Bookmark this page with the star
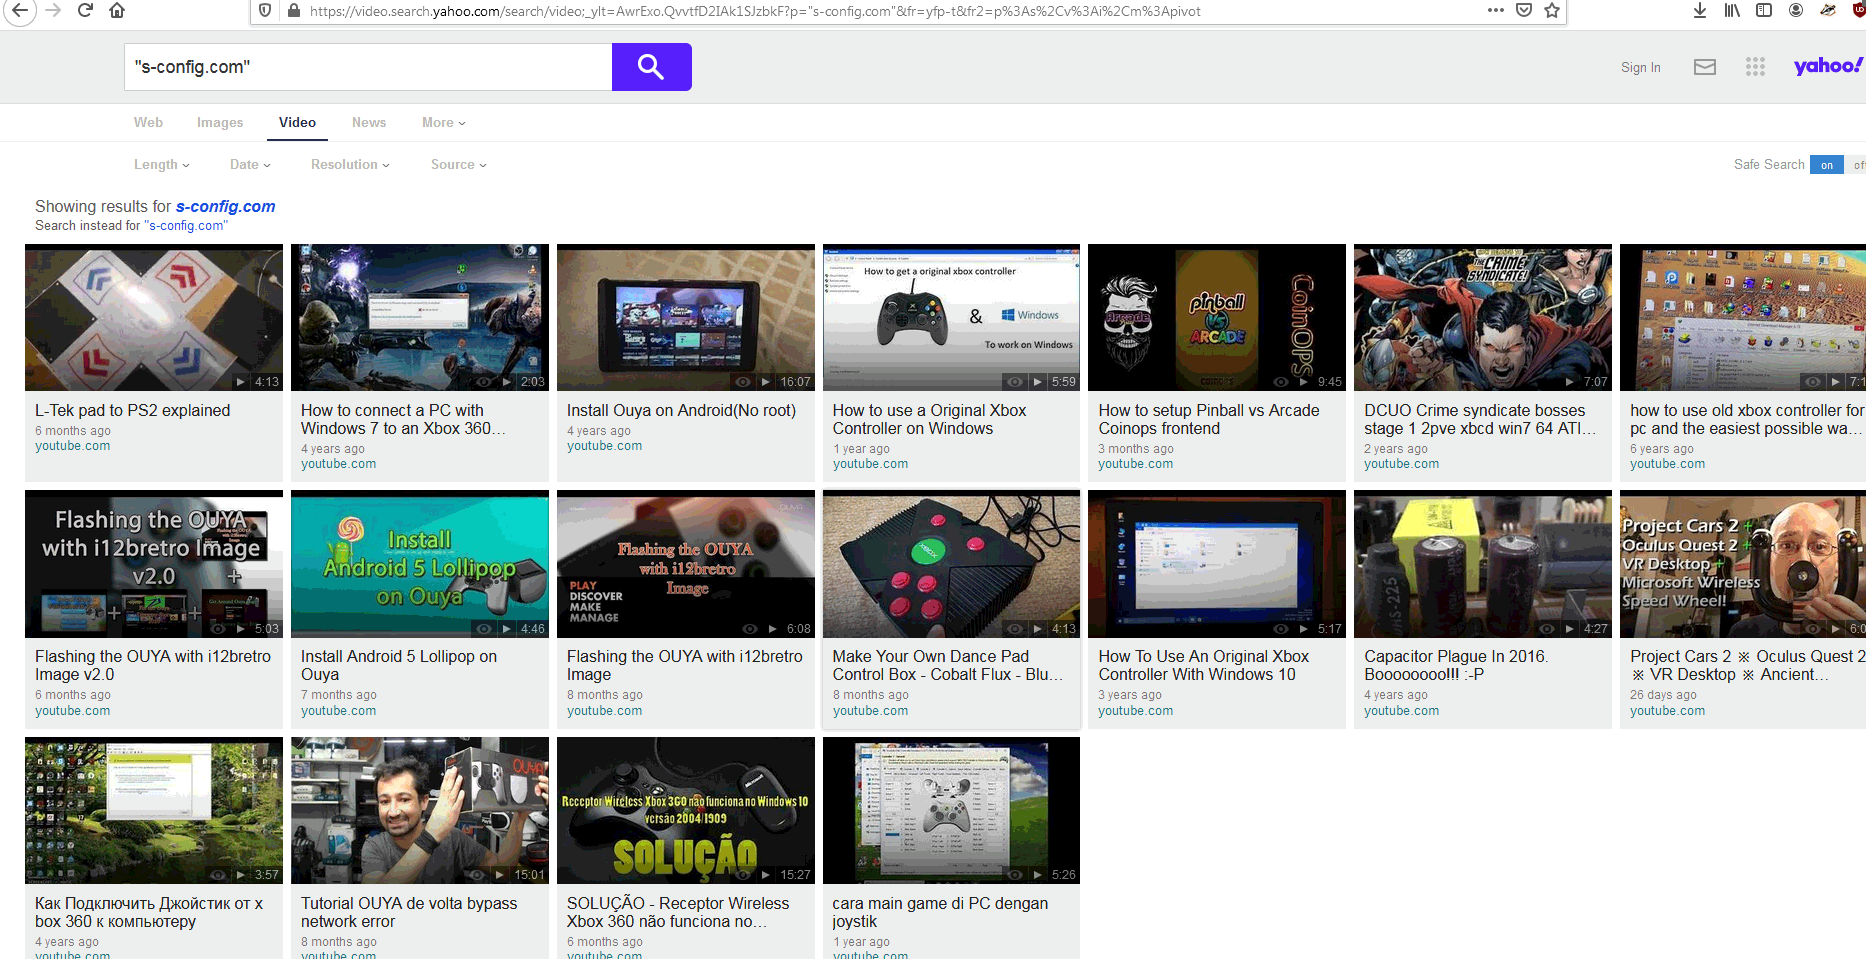This screenshot has width=1866, height=959. tap(1552, 10)
